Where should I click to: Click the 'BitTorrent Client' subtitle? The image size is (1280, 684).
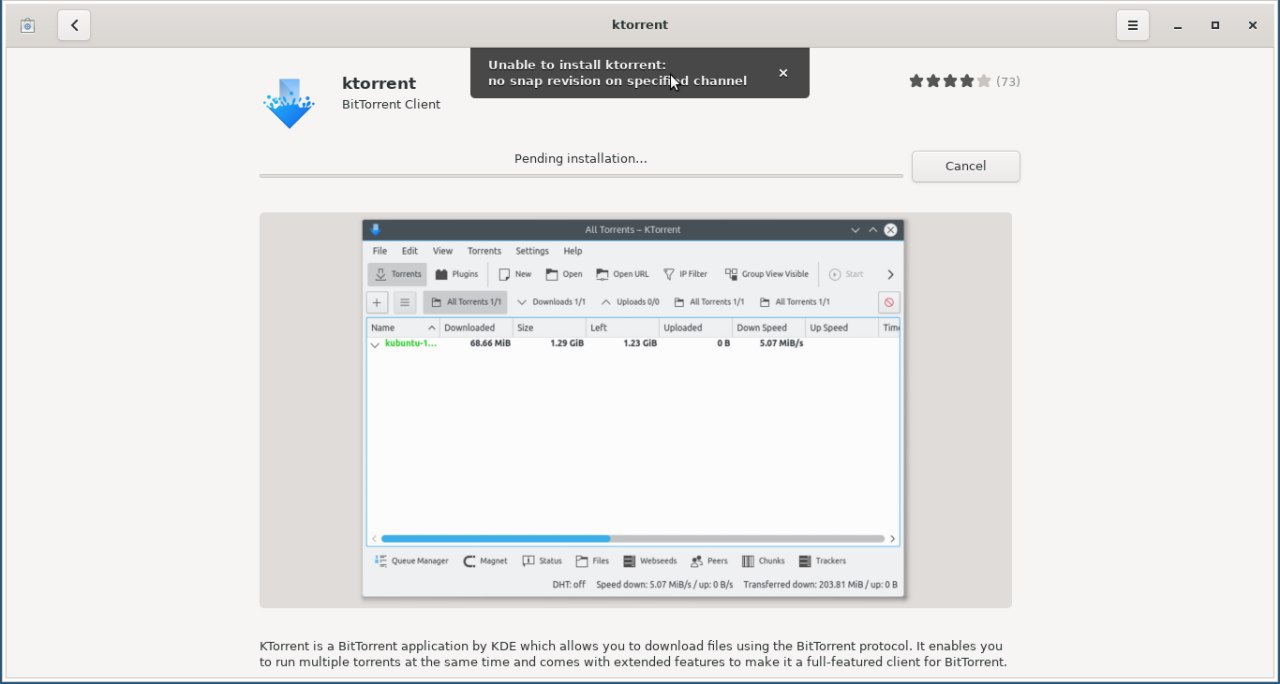(391, 104)
